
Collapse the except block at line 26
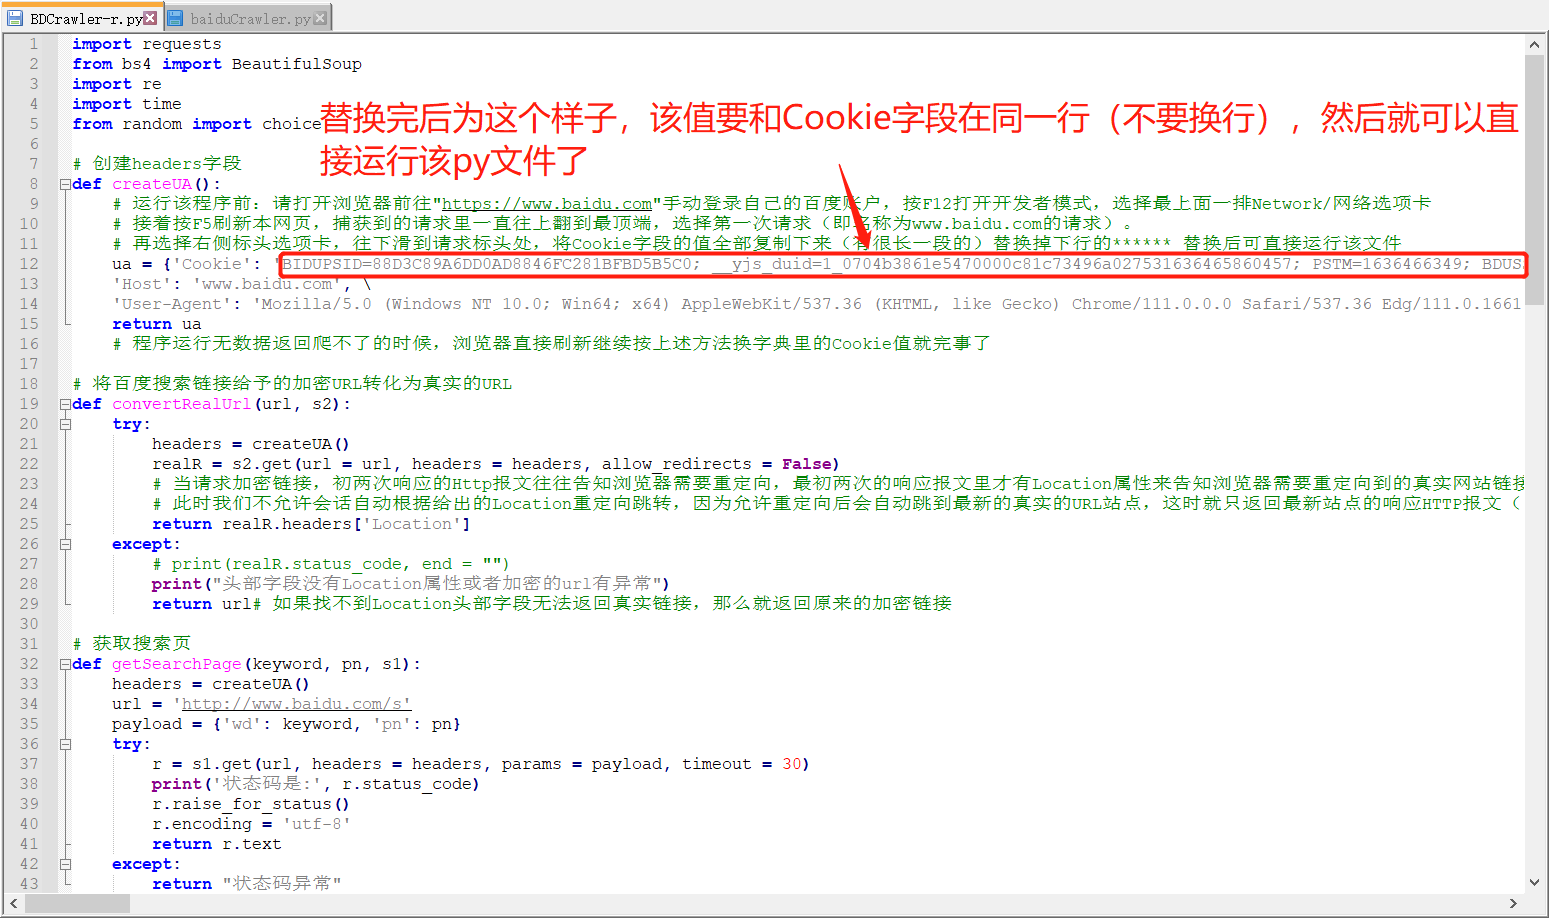coord(65,544)
